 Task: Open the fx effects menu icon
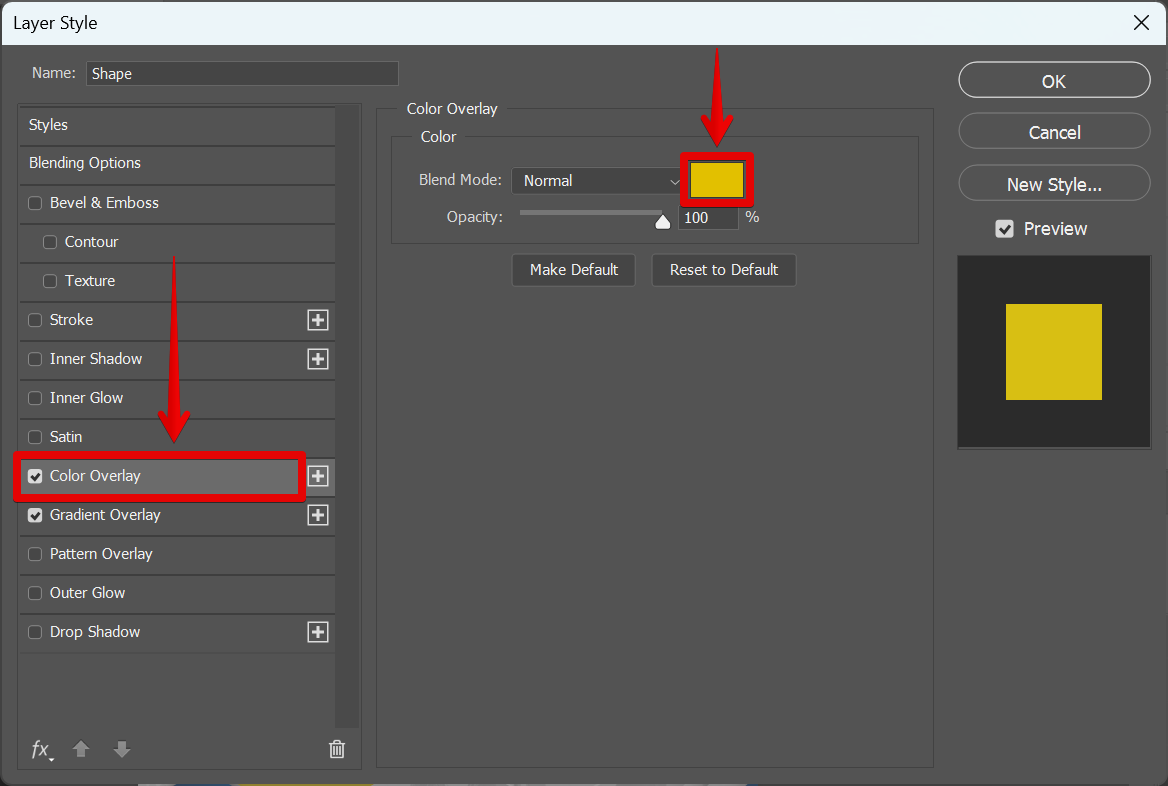[42, 749]
